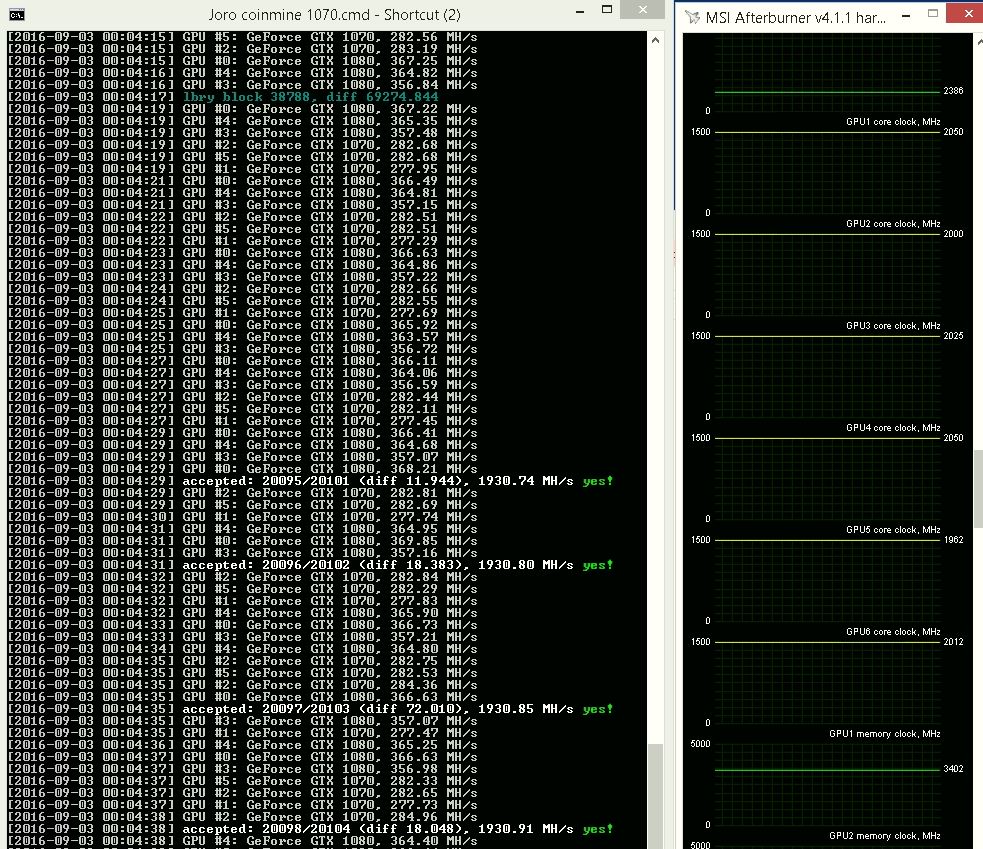
Task: Click the 'MSI Afterburner v4.1.1' window title
Action: 796,18
